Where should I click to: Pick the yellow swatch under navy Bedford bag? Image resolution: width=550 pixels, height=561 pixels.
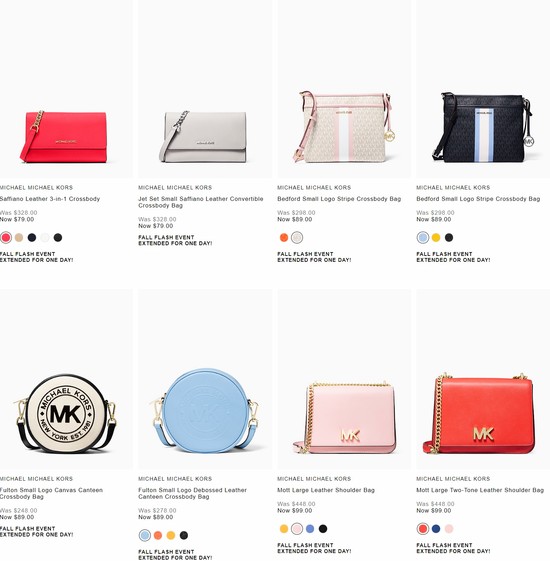pos(436,238)
